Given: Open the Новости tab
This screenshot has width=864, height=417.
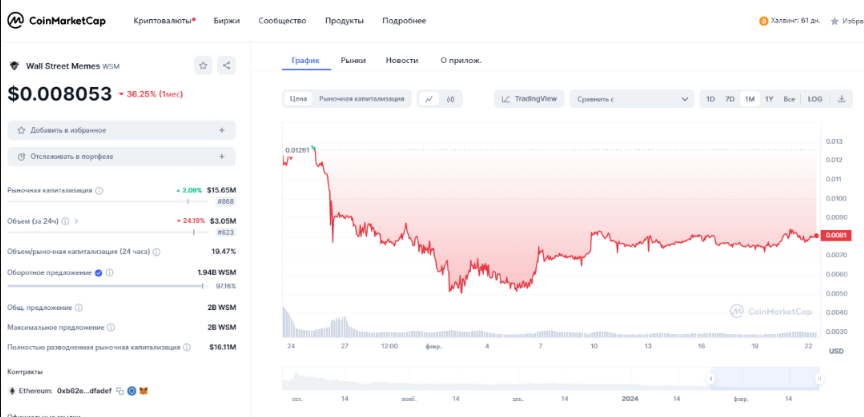Looking at the screenshot, I should coord(402,61).
